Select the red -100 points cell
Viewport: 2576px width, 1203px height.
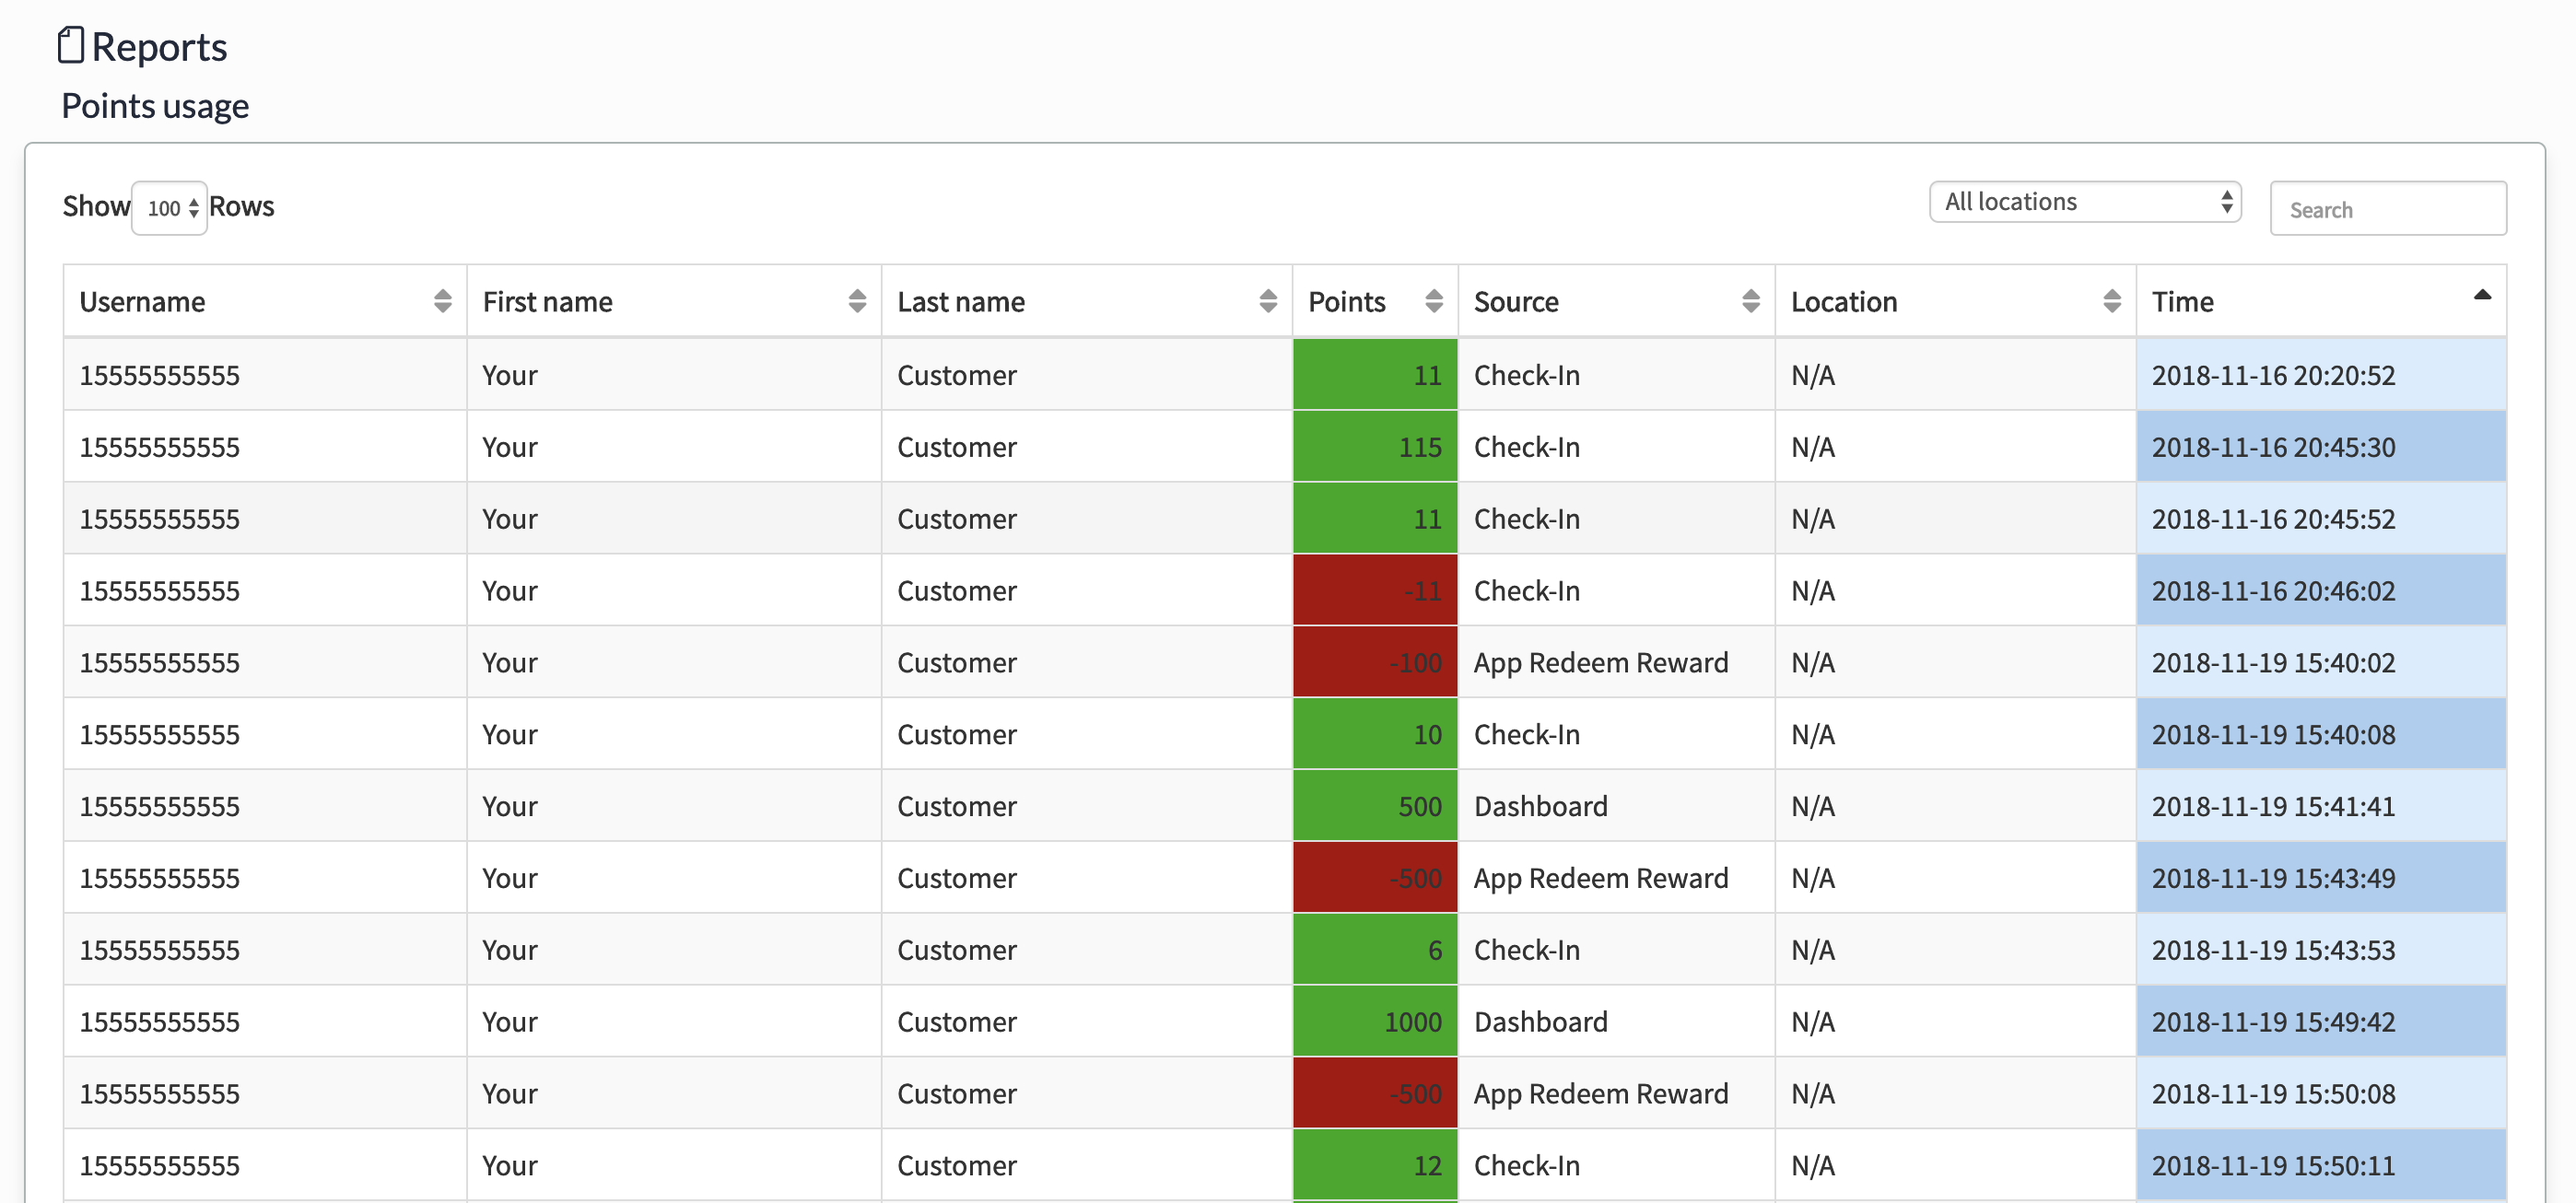pyautogui.click(x=1375, y=662)
